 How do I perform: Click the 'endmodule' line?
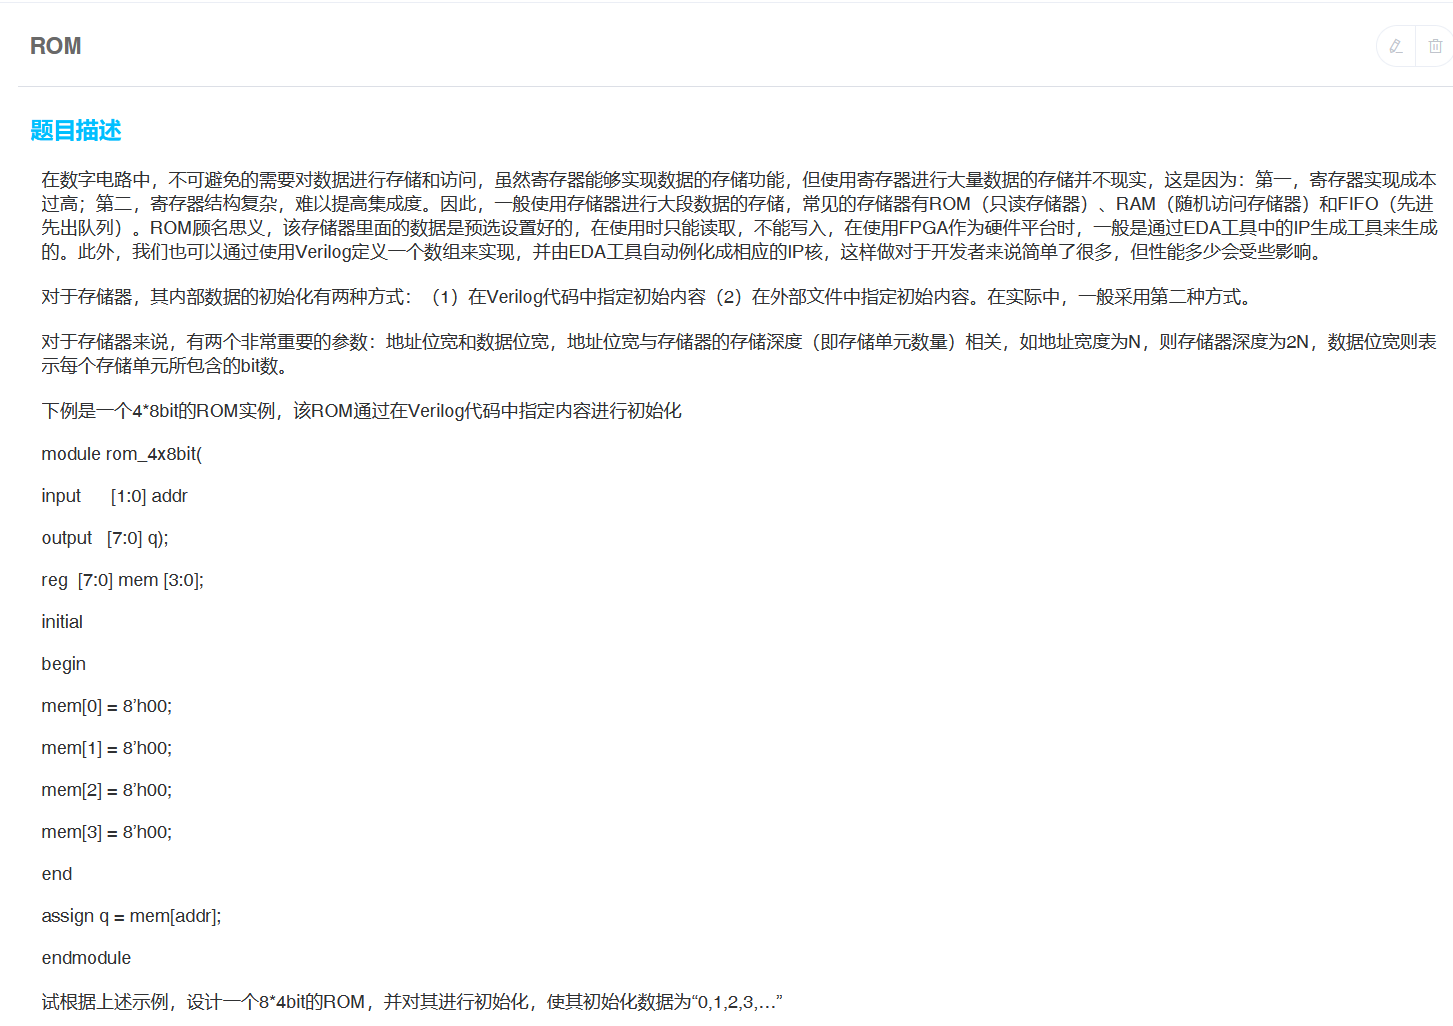pos(86,958)
